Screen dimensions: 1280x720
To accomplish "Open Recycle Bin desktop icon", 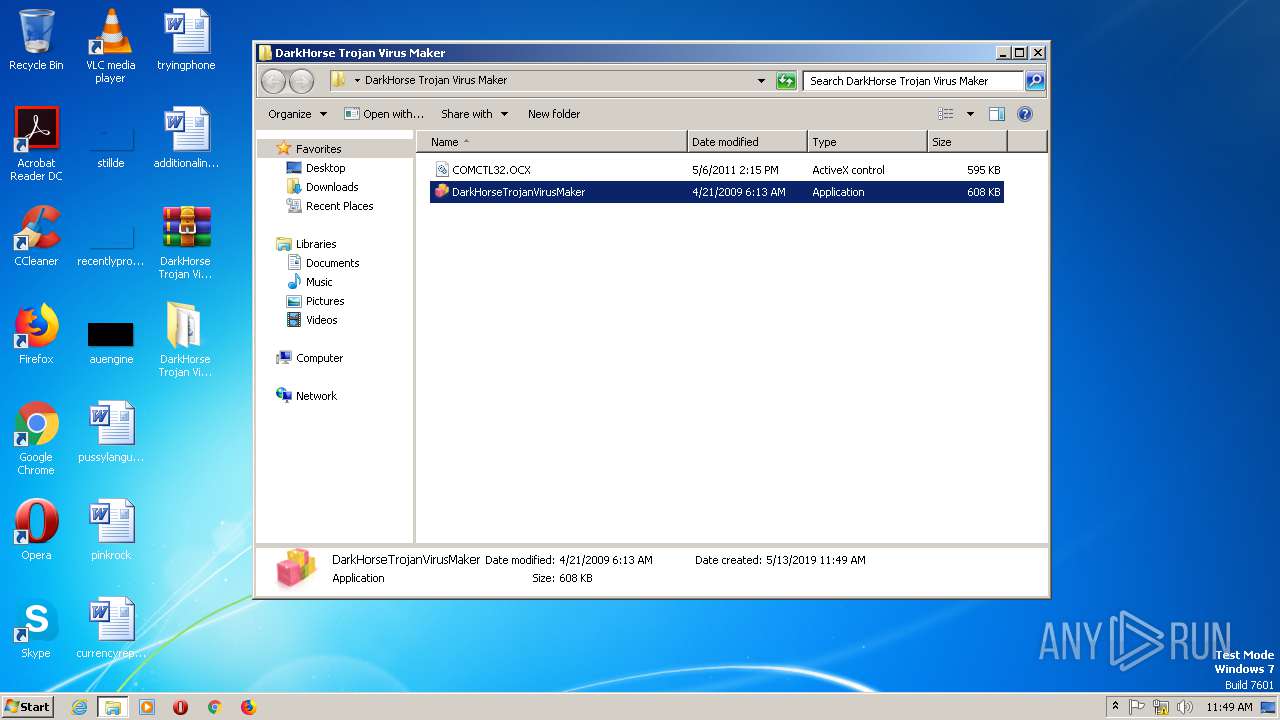I will pos(36,40).
